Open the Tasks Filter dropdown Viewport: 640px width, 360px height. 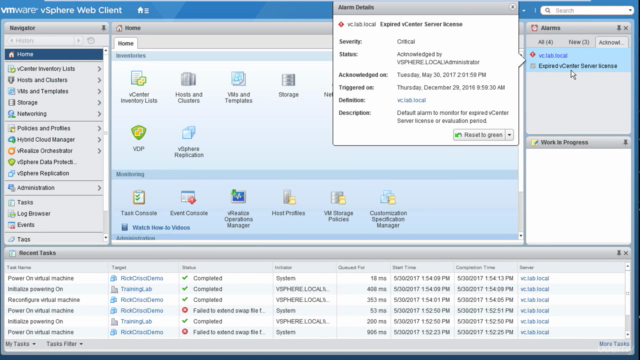[64, 344]
